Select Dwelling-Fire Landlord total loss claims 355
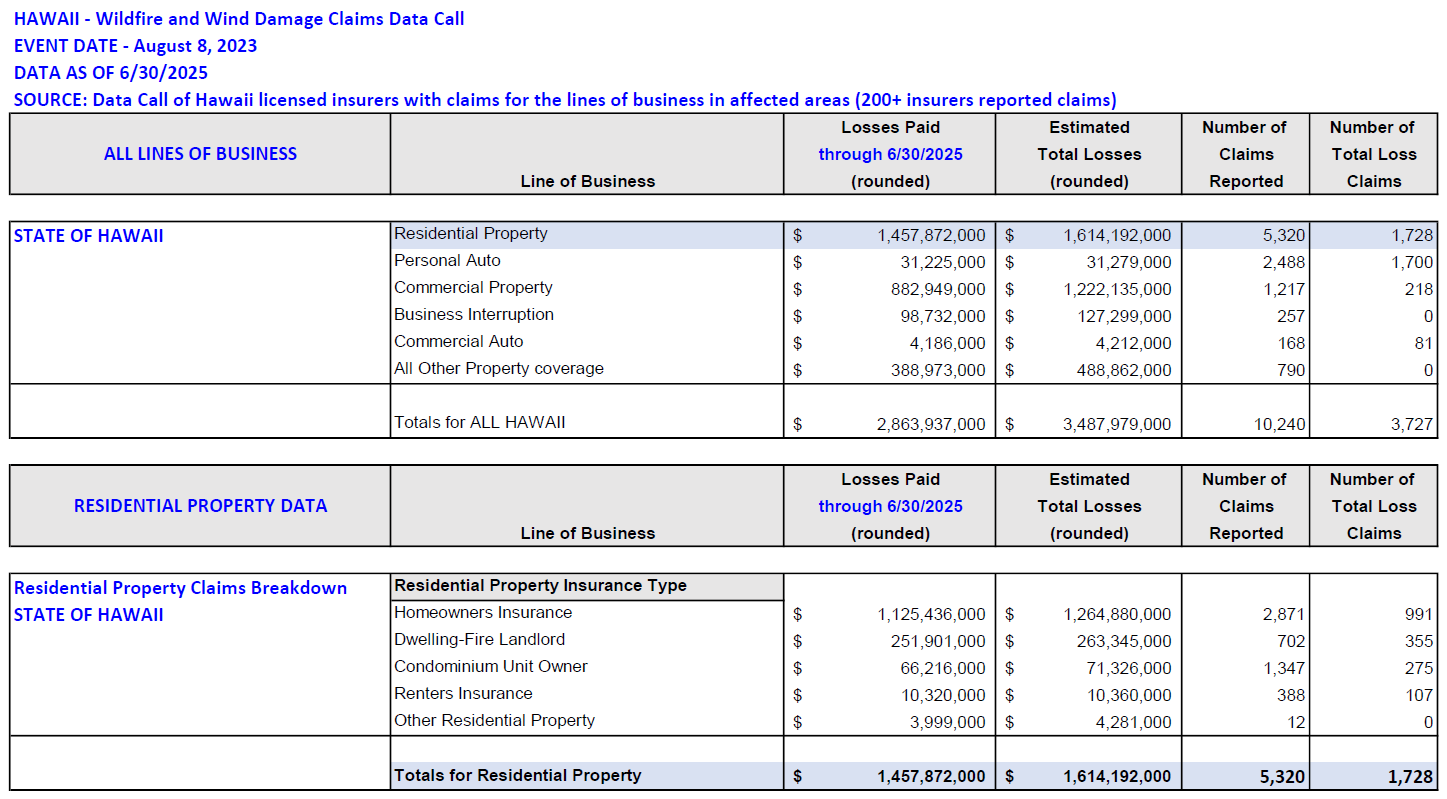Image resolution: width=1447 pixels, height=799 pixels. 1420,642
